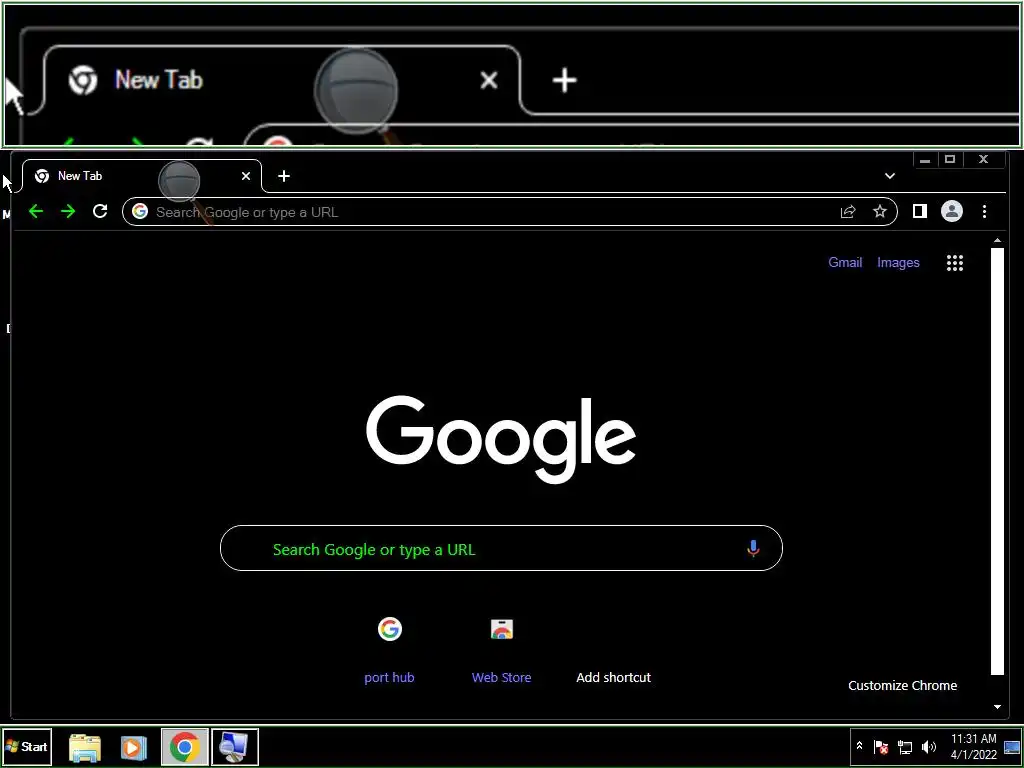The width and height of the screenshot is (1024, 768).
Task: Open the Chrome side panel icon
Action: click(x=920, y=211)
